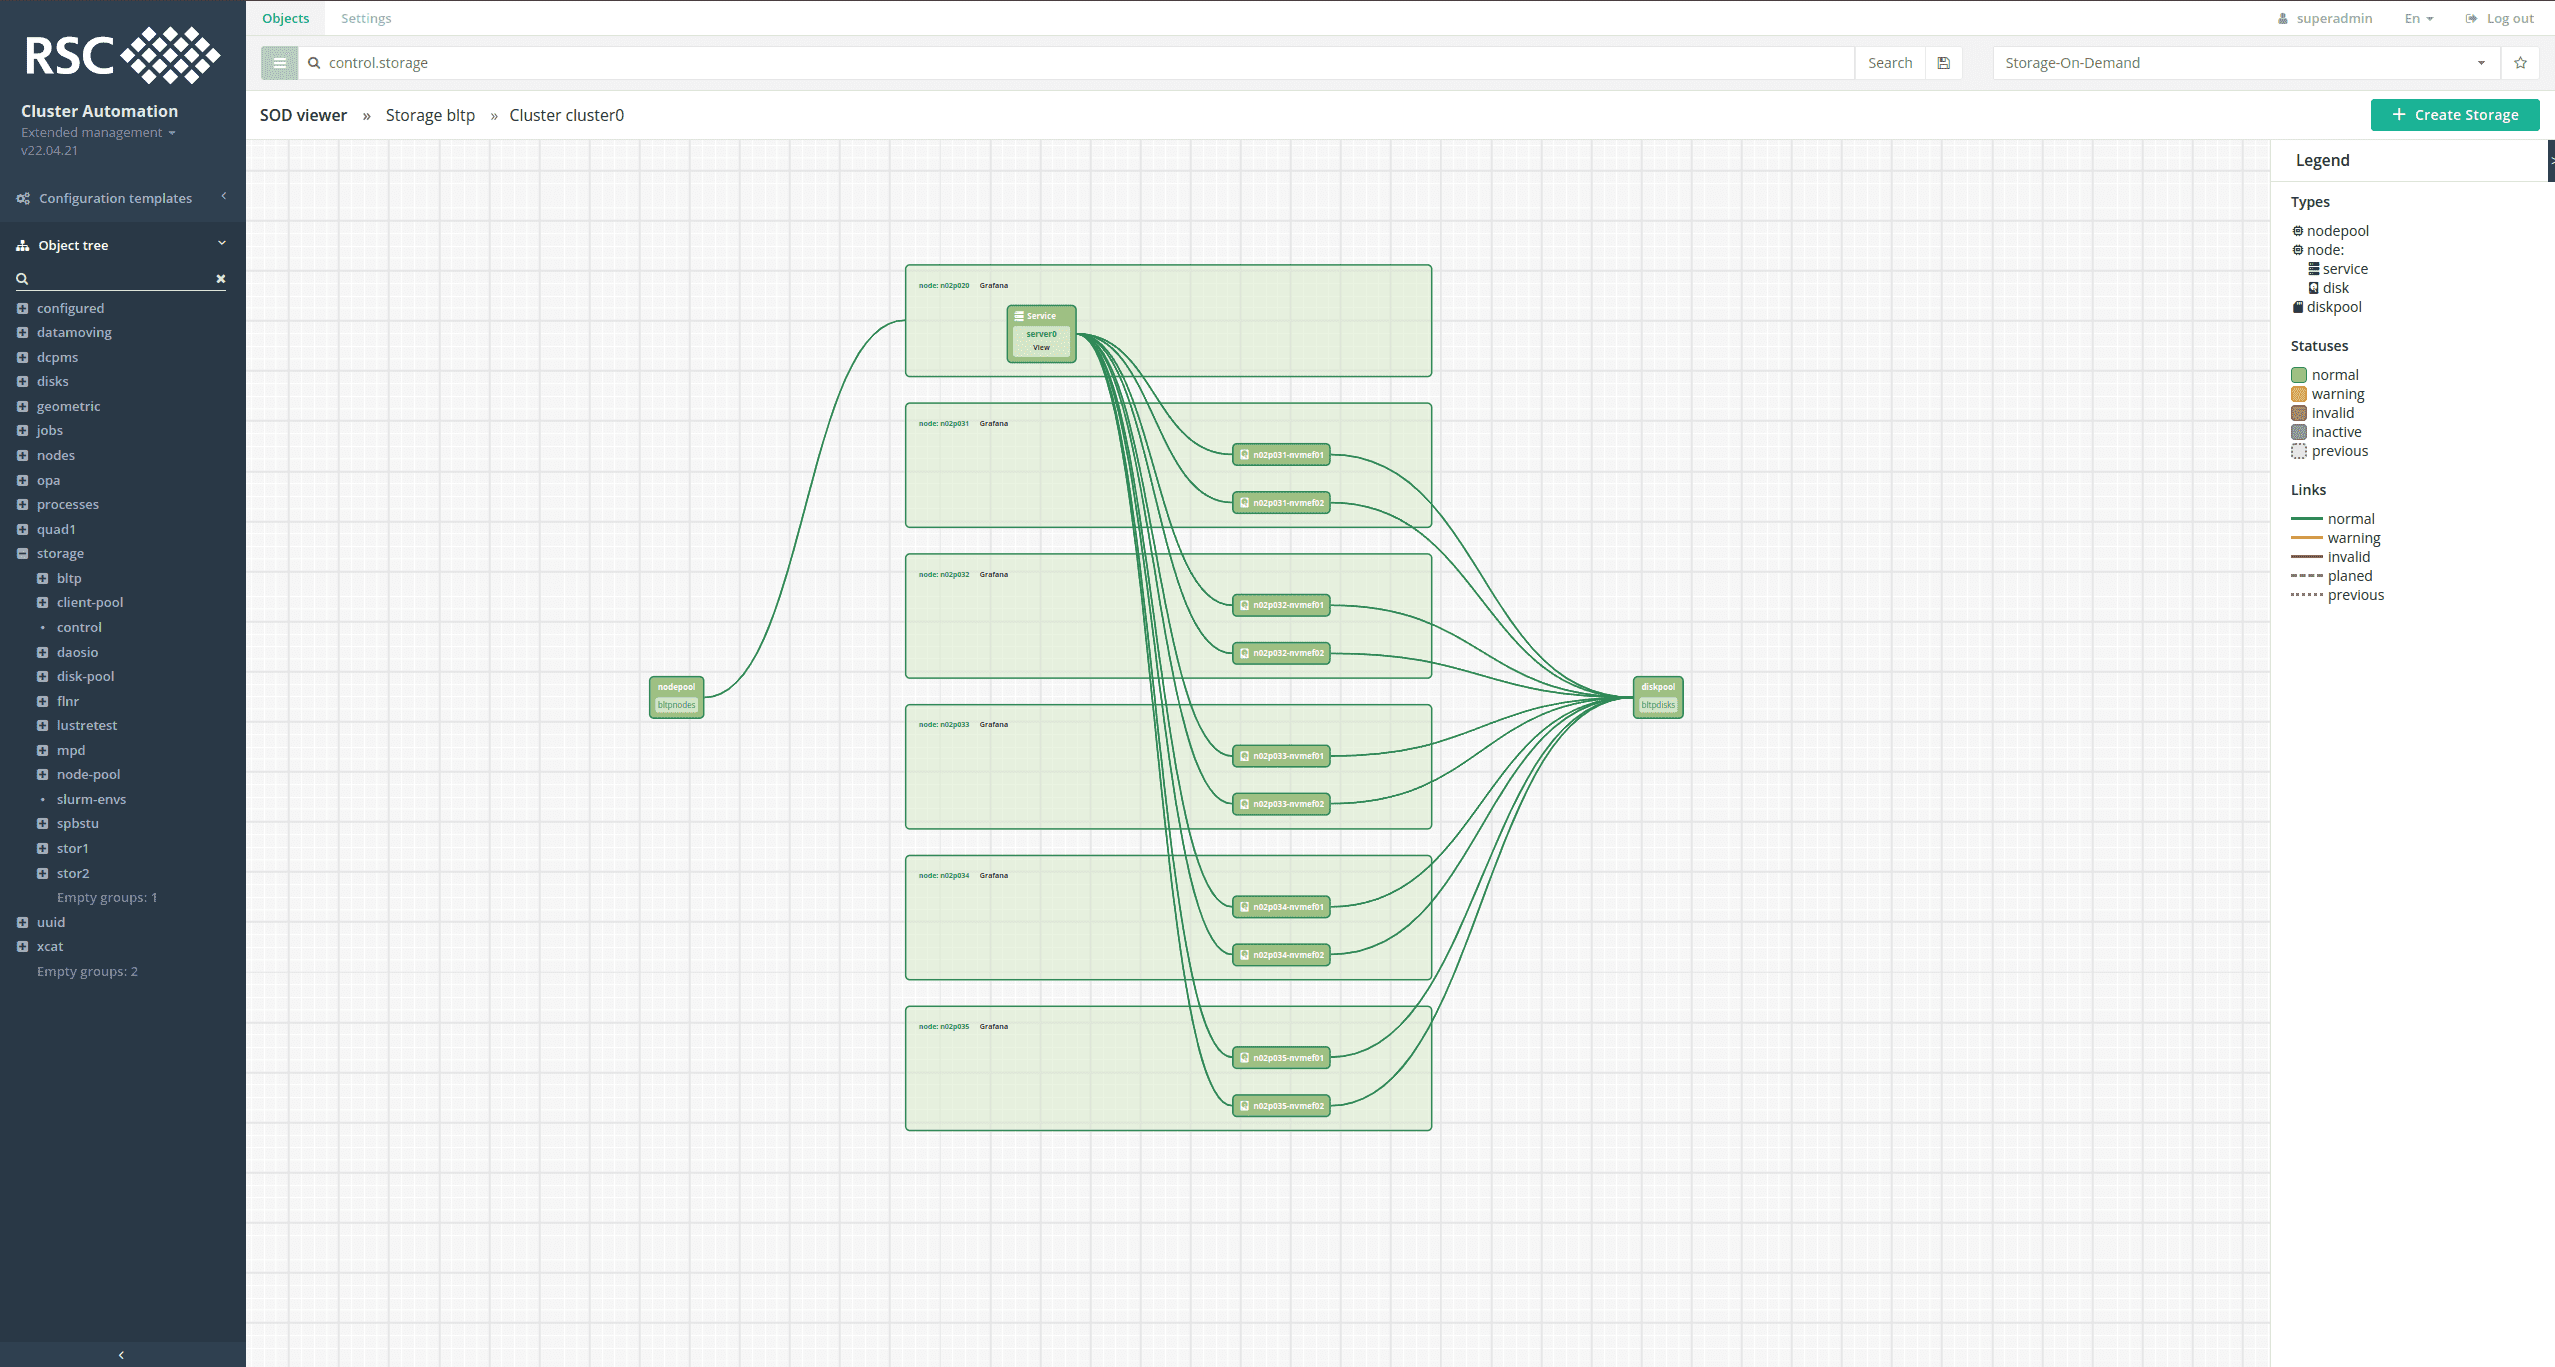
Task: Open the En language dropdown
Action: pos(2418,18)
